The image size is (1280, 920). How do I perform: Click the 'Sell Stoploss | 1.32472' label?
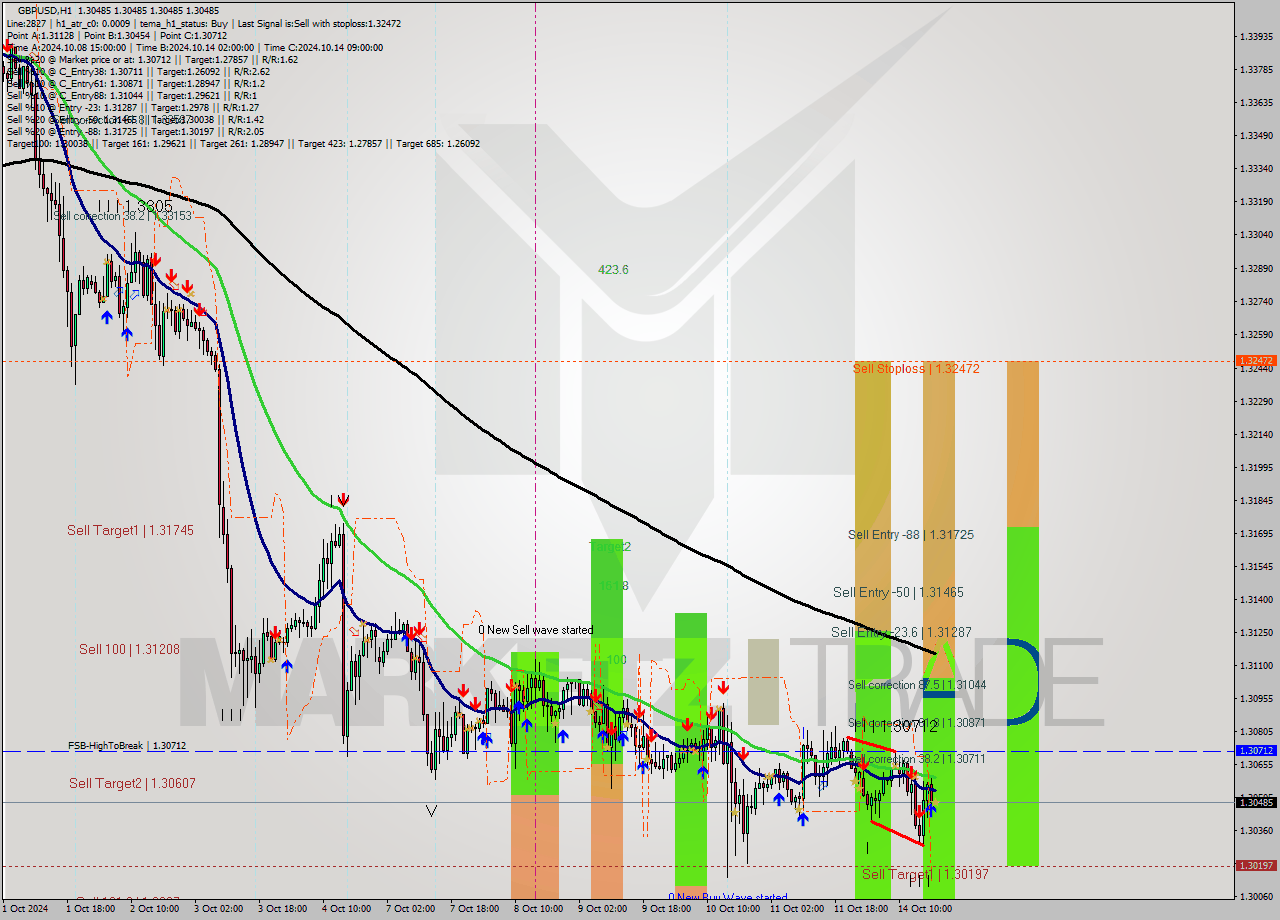click(916, 369)
